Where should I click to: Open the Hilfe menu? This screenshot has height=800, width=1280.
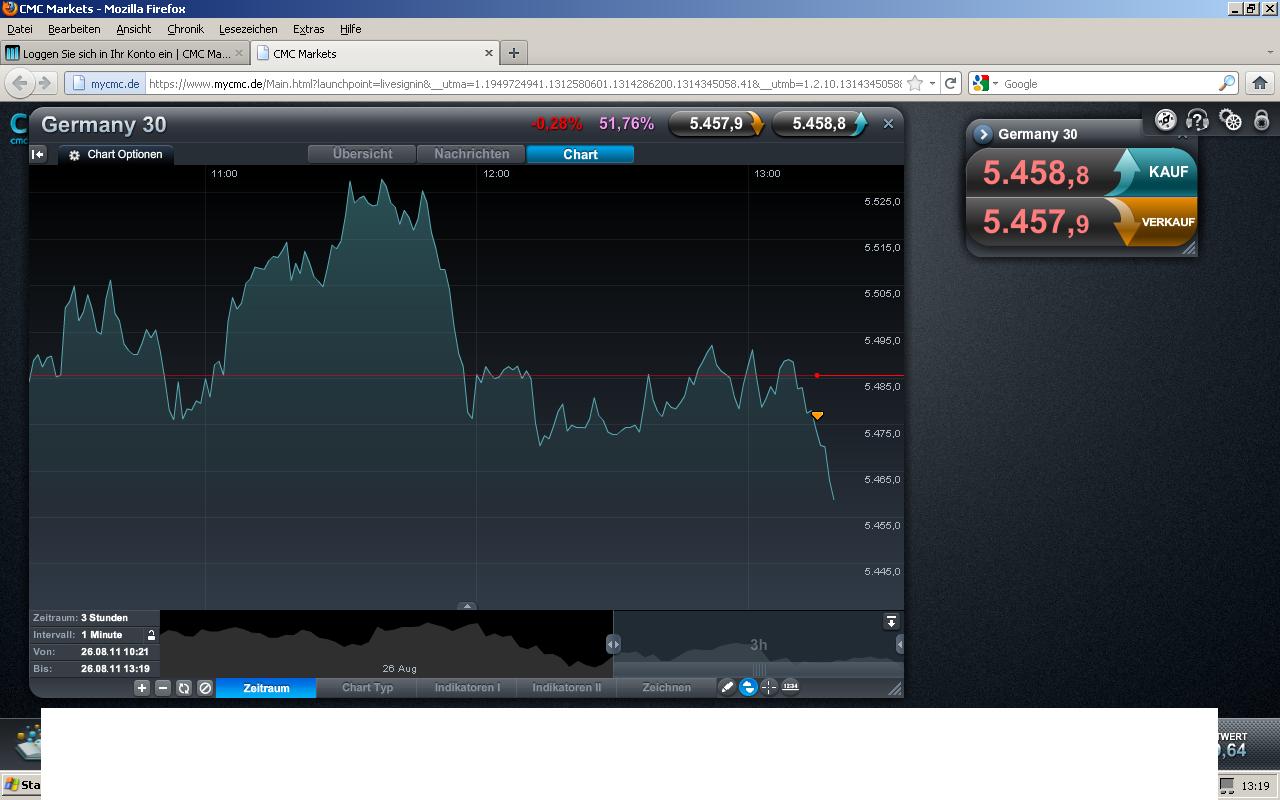point(350,29)
